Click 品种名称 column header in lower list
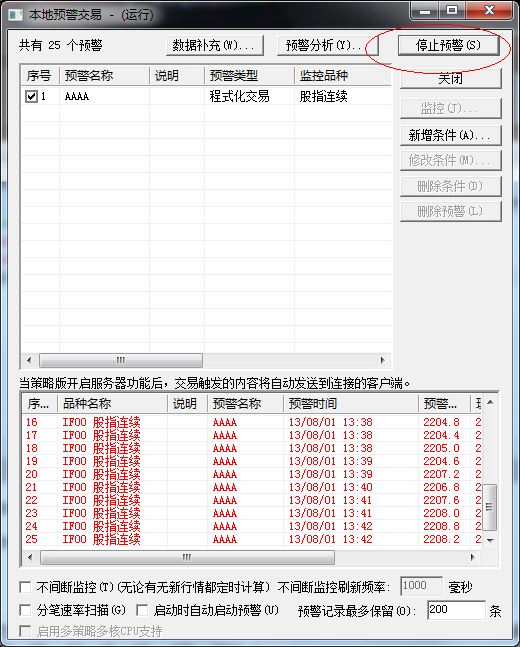 click(x=112, y=404)
